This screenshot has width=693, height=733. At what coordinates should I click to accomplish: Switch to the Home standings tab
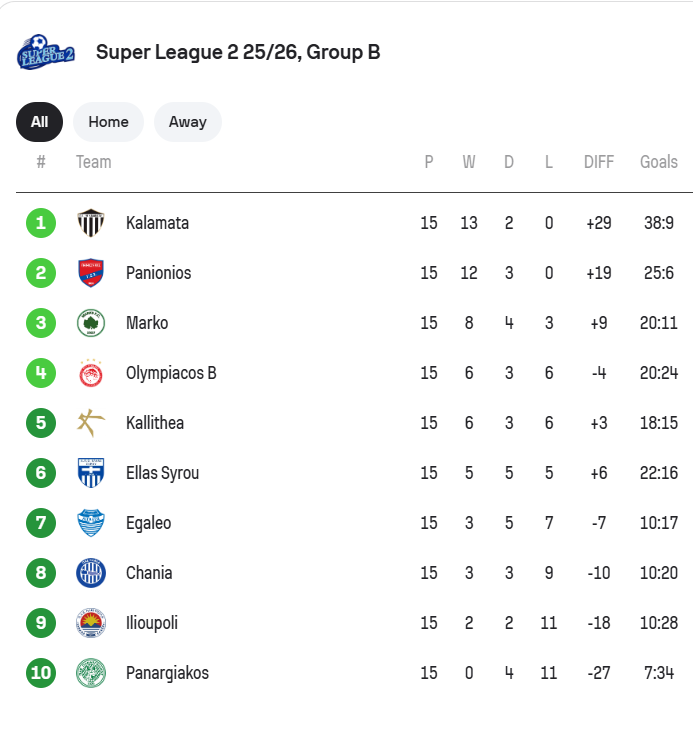108,122
